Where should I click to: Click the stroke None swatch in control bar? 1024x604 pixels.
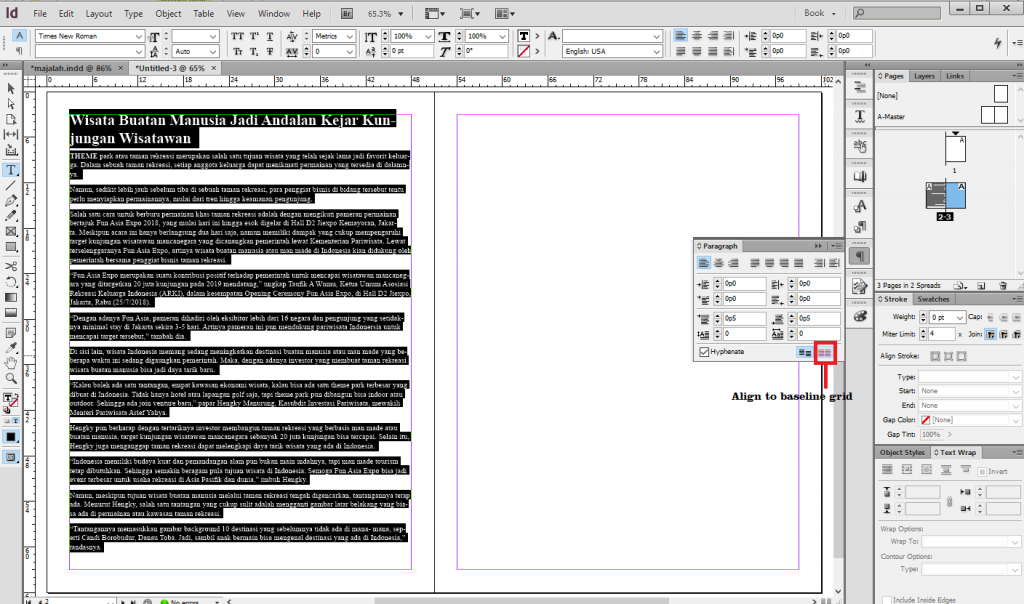[524, 51]
